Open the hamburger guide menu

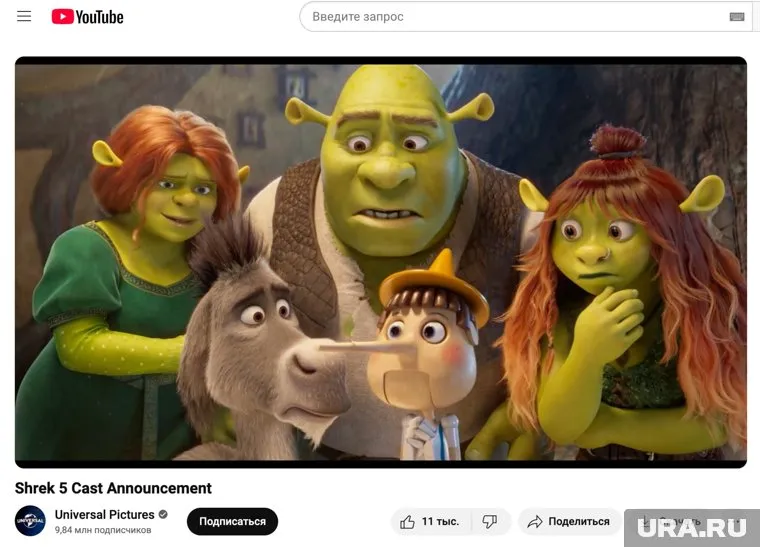coord(25,17)
